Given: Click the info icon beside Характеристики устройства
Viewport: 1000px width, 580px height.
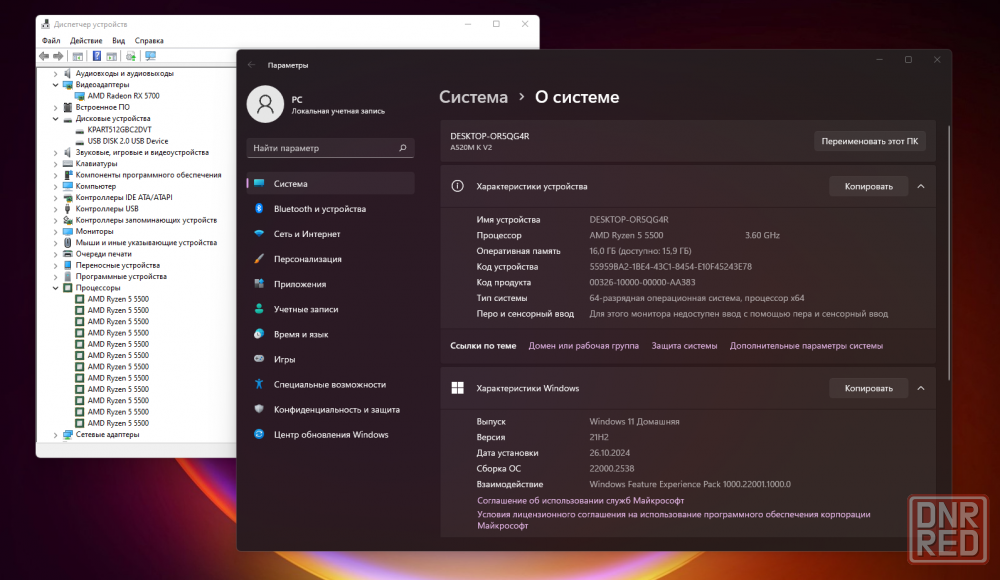Looking at the screenshot, I should [x=457, y=186].
